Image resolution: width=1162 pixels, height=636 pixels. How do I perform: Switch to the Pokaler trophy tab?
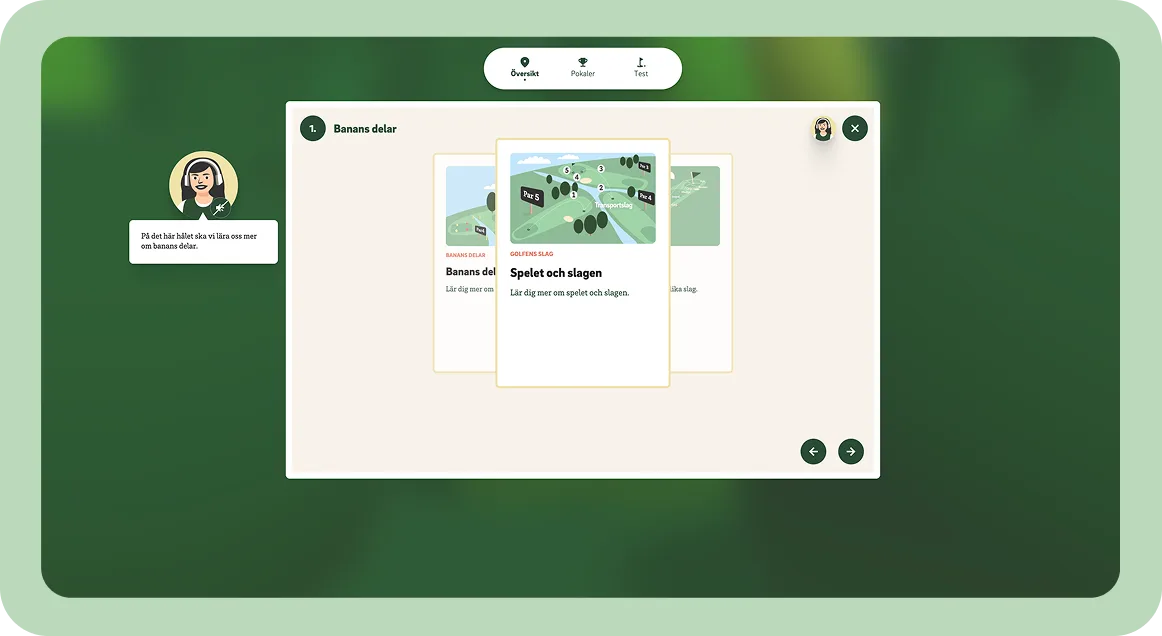click(x=582, y=68)
